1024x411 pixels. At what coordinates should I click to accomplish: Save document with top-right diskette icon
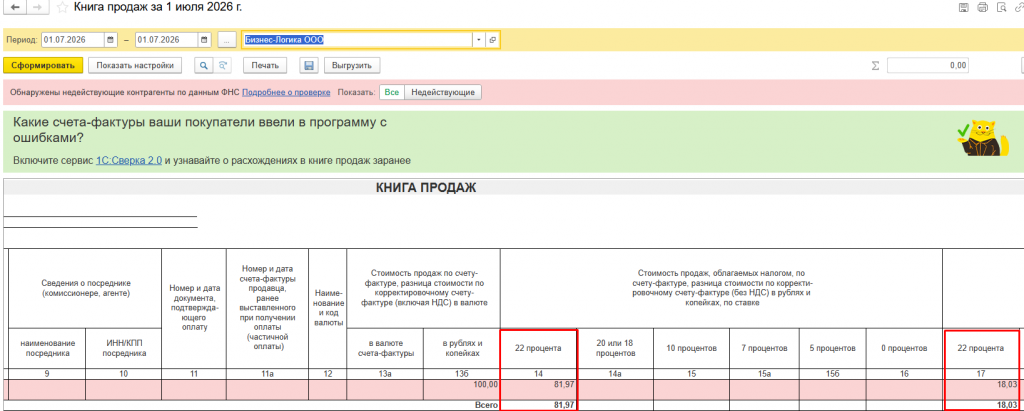[963, 8]
